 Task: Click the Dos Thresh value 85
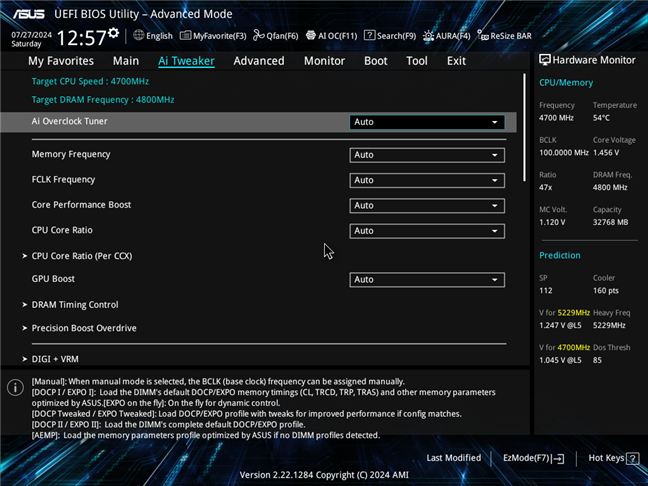pos(597,360)
